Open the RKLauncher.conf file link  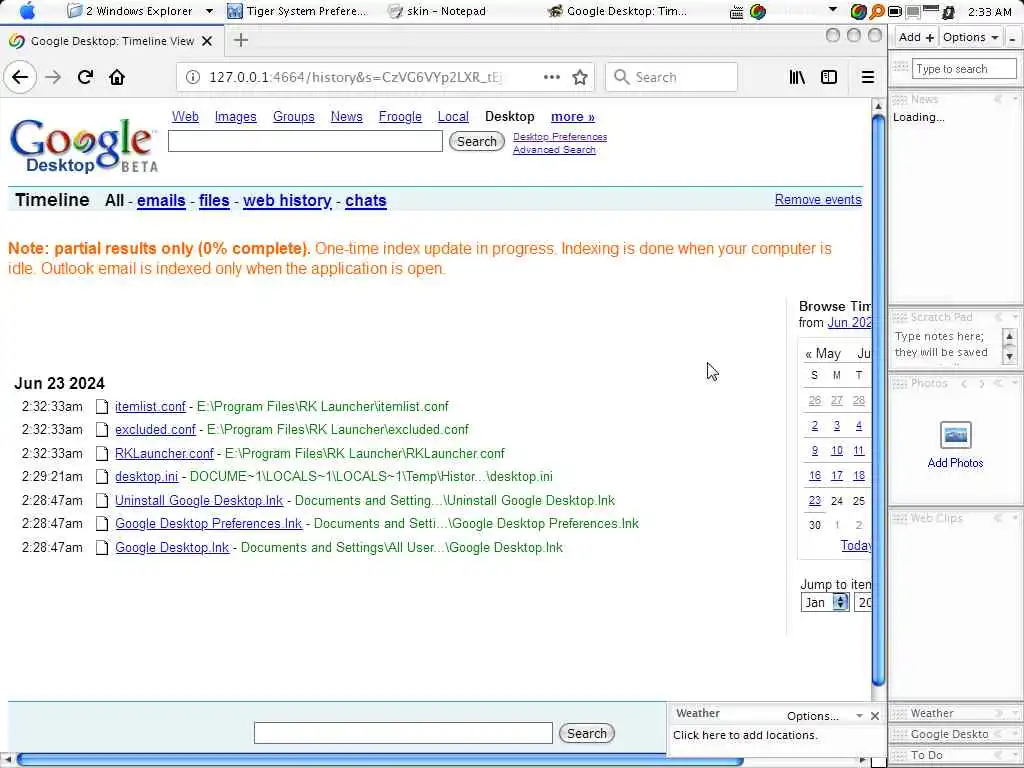coord(165,453)
